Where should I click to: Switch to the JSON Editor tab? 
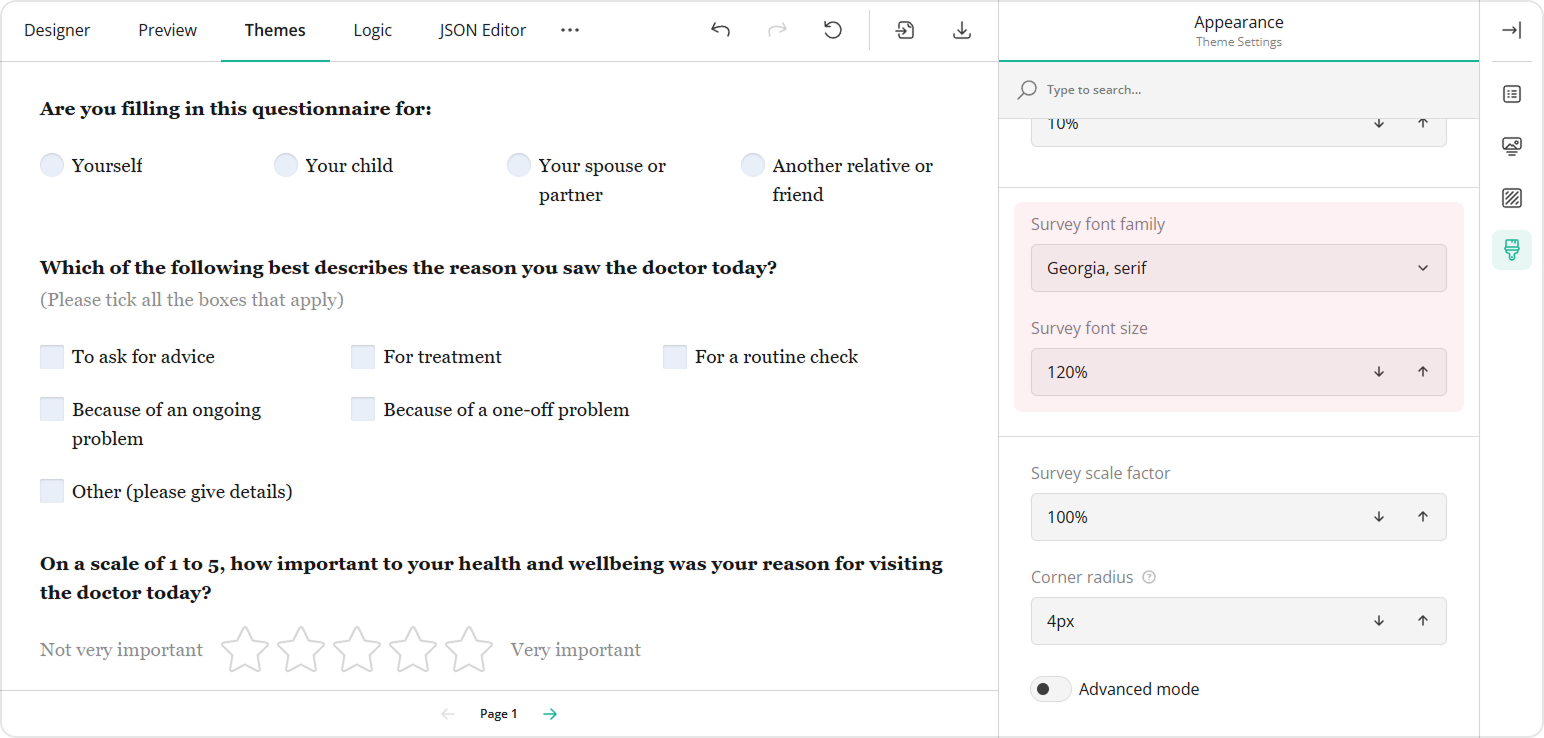coord(482,30)
